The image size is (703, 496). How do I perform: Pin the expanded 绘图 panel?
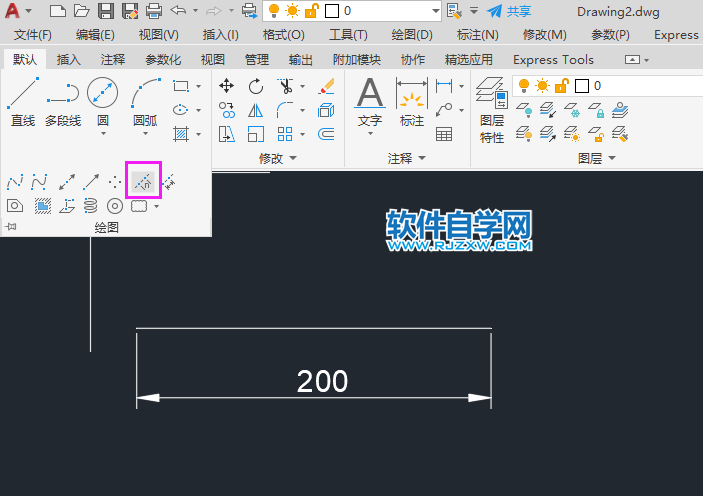tap(11, 227)
